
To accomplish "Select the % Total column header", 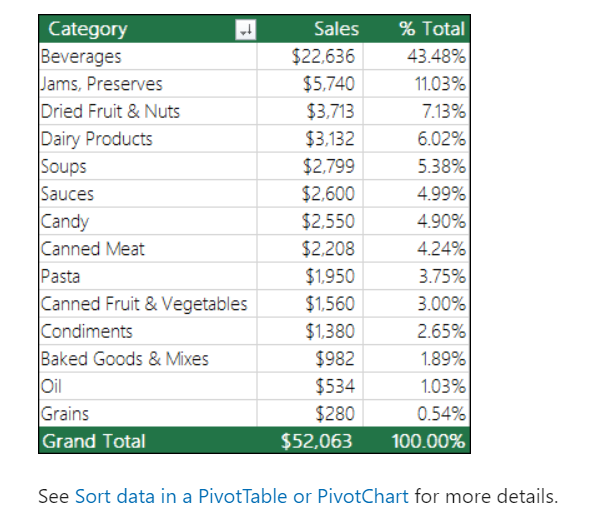I will click(x=416, y=29).
